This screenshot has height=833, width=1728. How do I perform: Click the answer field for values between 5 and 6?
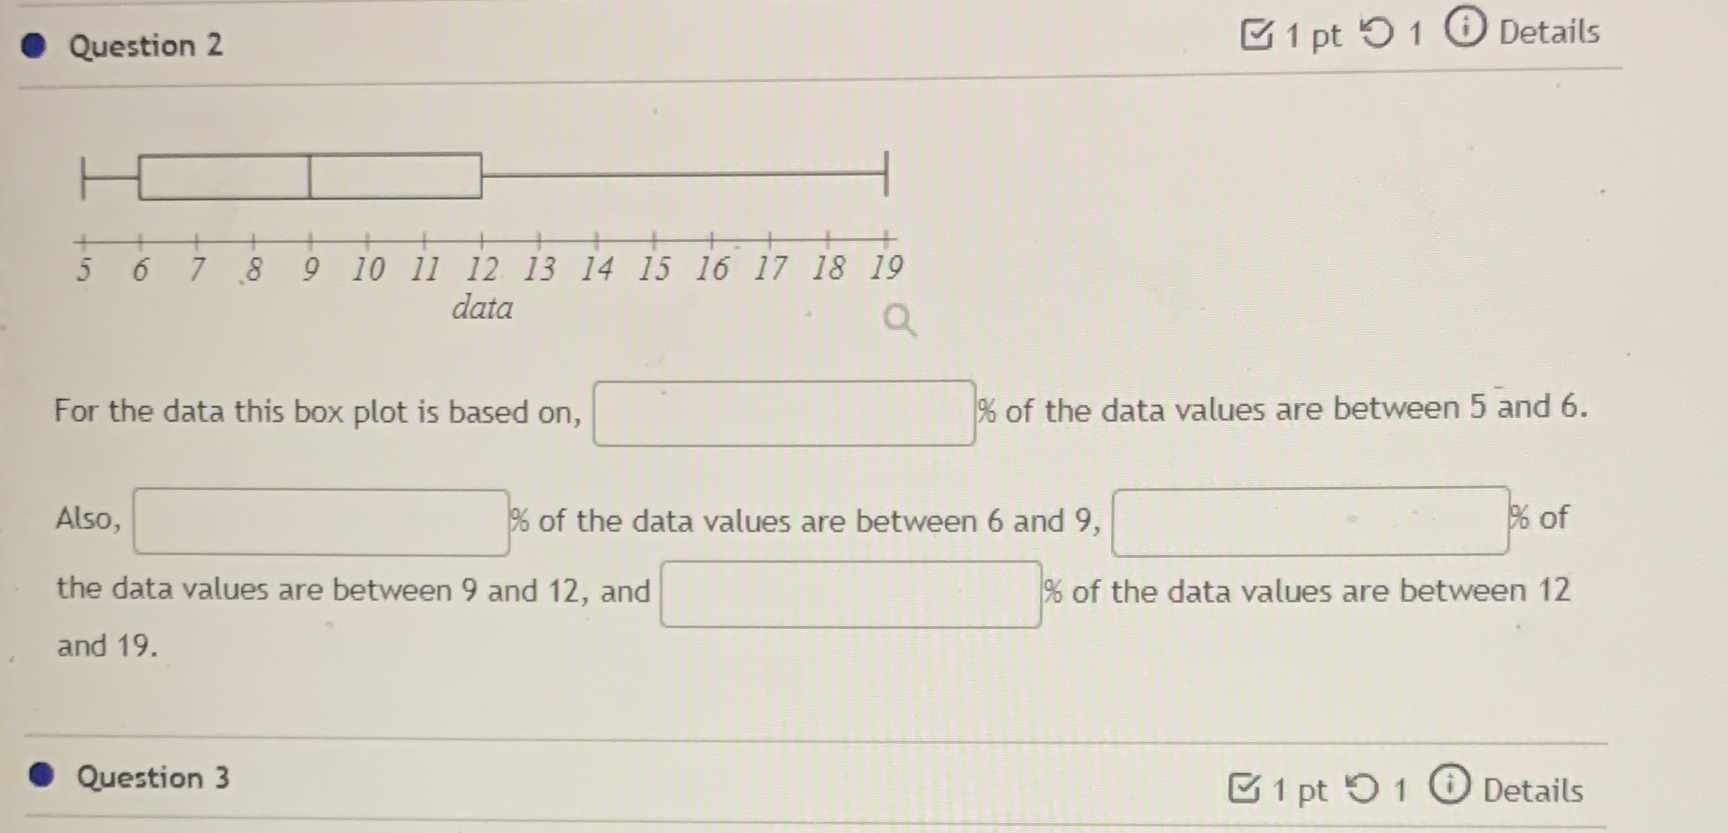(783, 412)
